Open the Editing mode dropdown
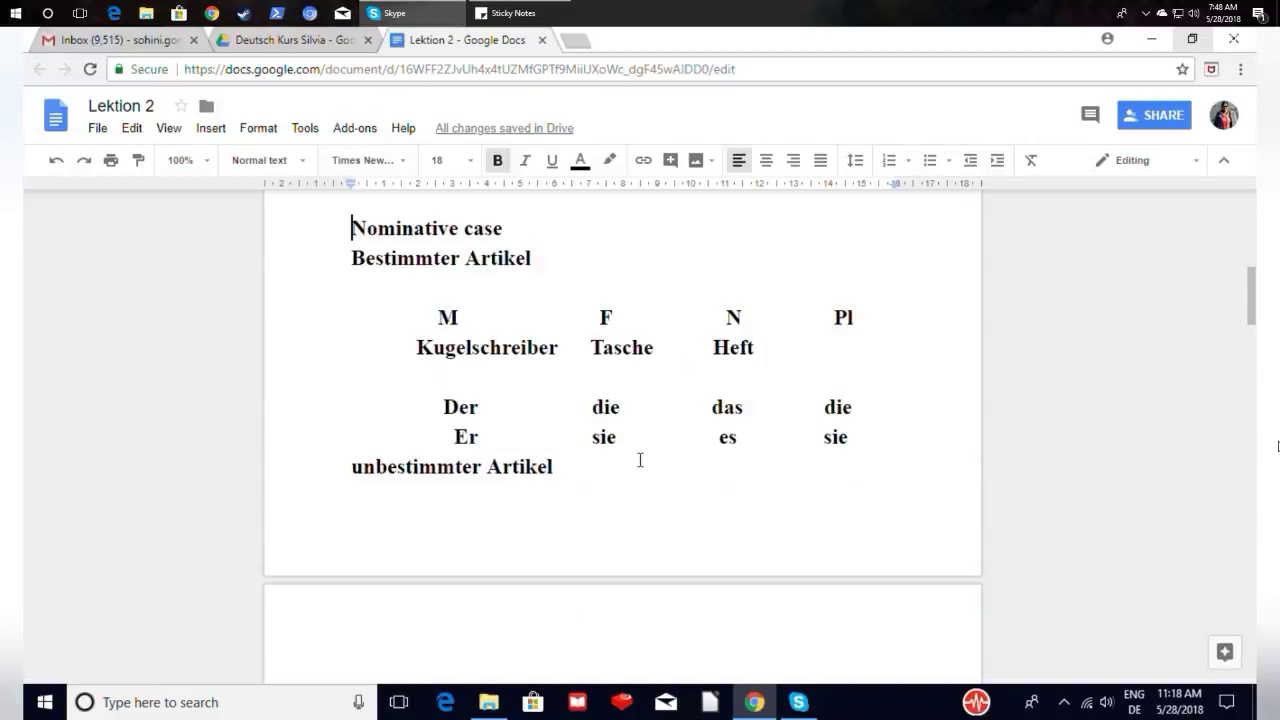The width and height of the screenshot is (1280, 720). (1148, 160)
